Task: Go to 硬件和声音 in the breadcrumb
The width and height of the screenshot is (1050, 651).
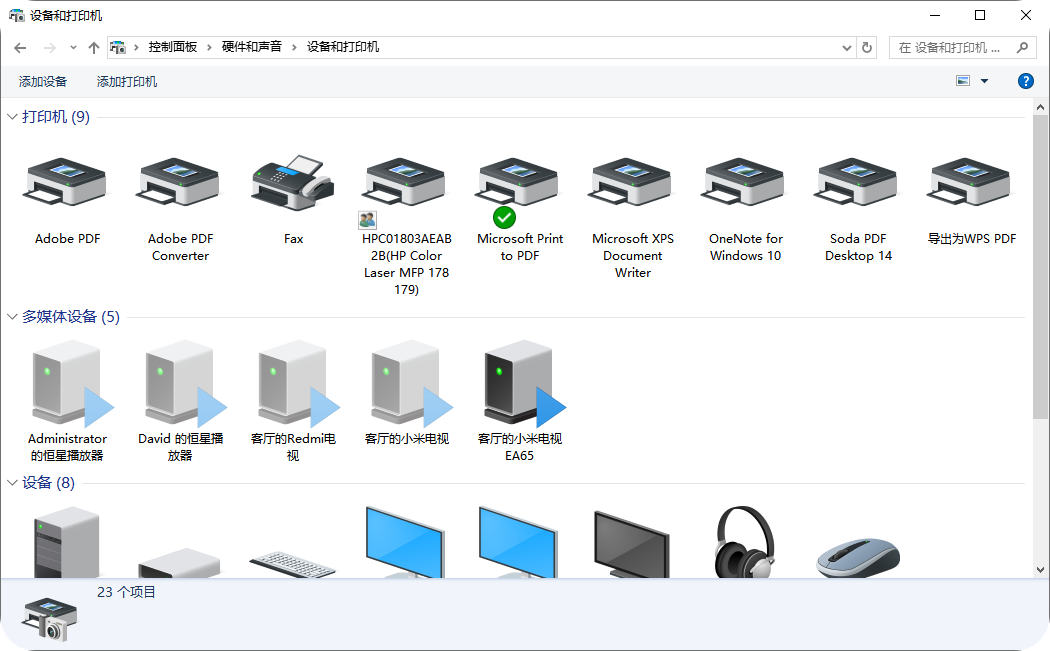Action: tap(252, 47)
